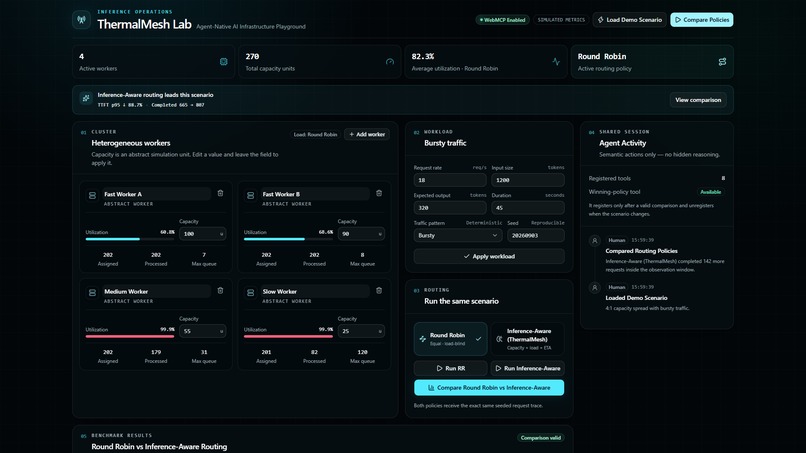Edit the Fast Worker A name field
The image size is (806, 453).
(156, 194)
